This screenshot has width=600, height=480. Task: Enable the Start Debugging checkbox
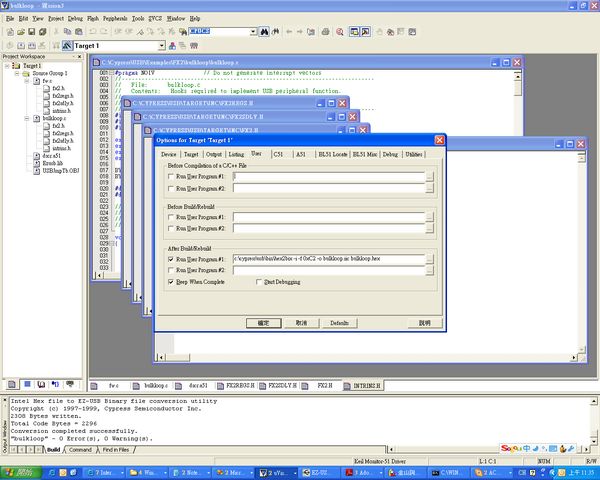(x=257, y=282)
